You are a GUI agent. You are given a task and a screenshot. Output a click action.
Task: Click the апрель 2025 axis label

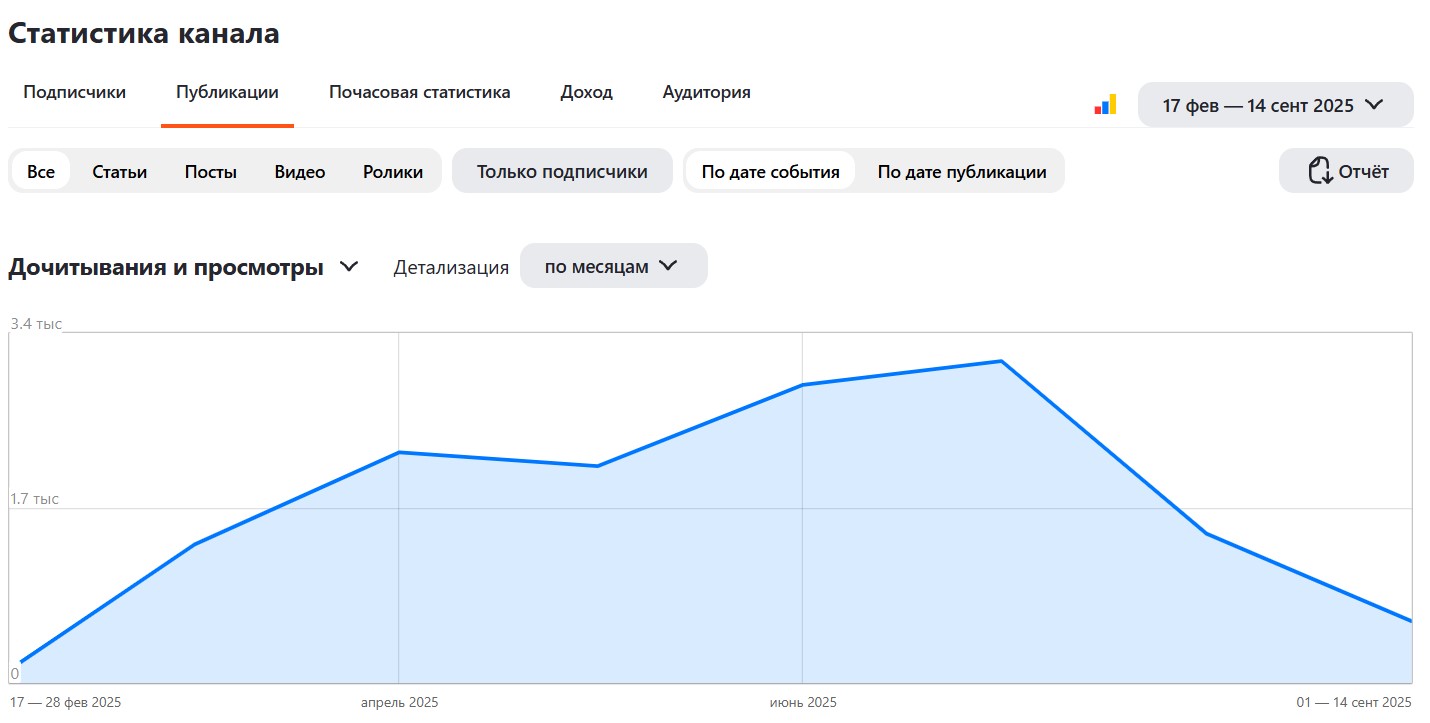tap(400, 702)
